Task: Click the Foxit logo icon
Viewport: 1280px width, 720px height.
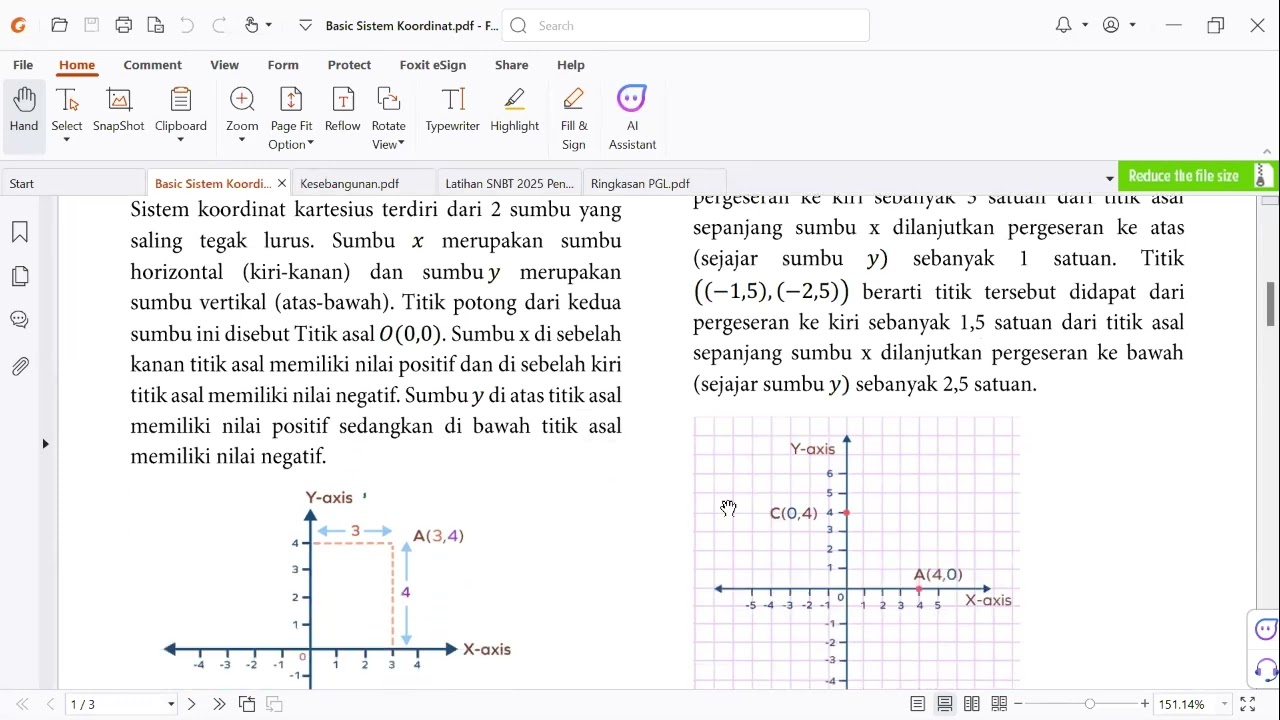Action: [x=18, y=25]
